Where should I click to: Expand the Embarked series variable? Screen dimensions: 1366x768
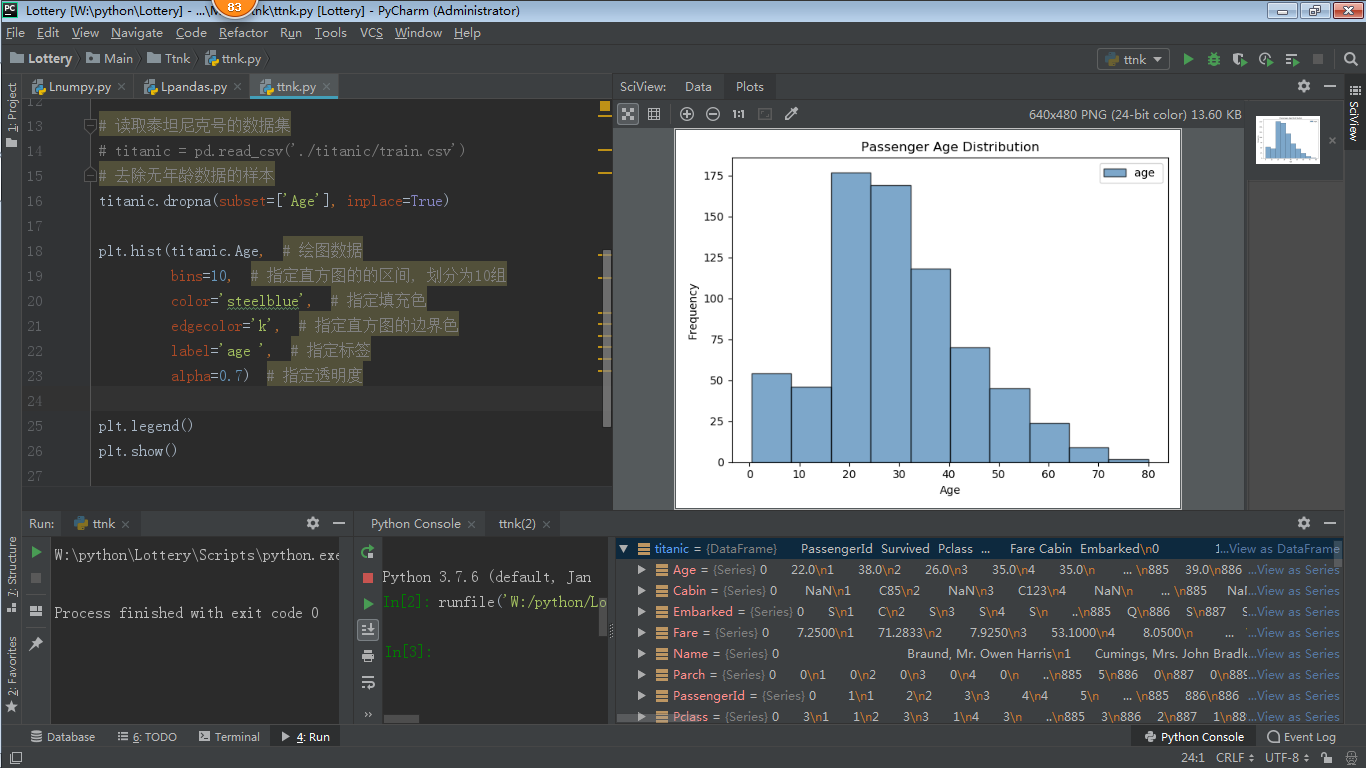point(643,612)
